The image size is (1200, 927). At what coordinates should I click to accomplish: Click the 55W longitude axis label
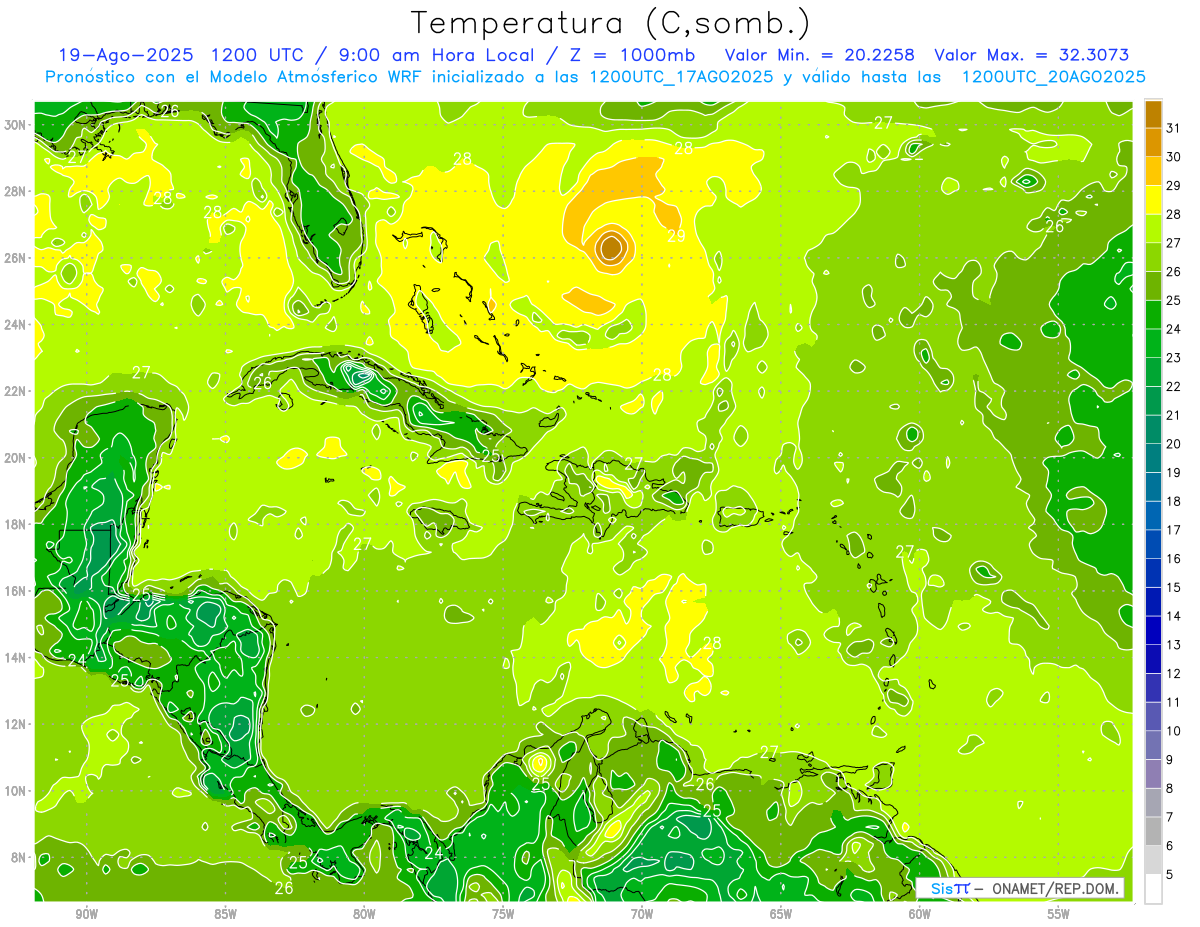coord(1059,914)
